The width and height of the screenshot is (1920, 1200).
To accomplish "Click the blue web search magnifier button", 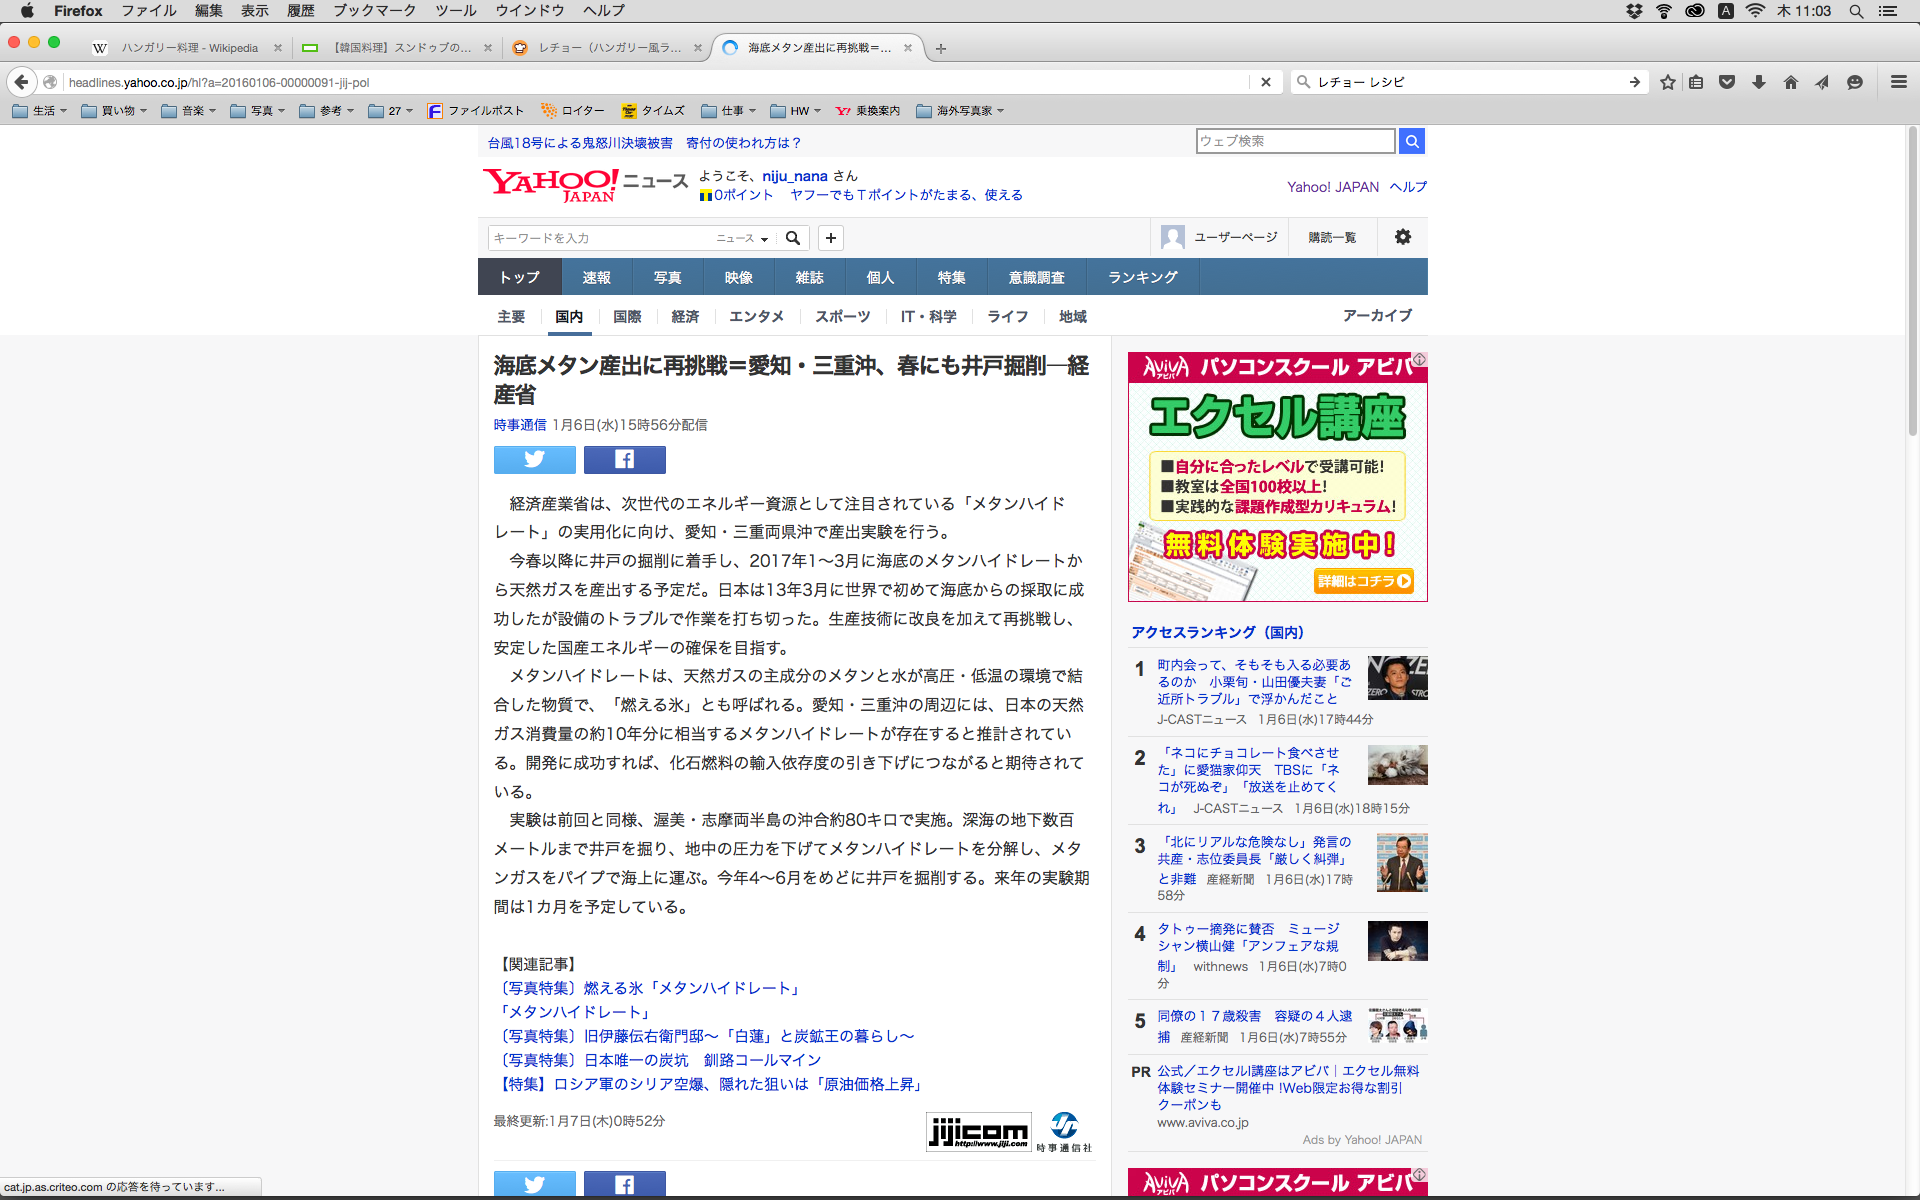I will pyautogui.click(x=1411, y=141).
